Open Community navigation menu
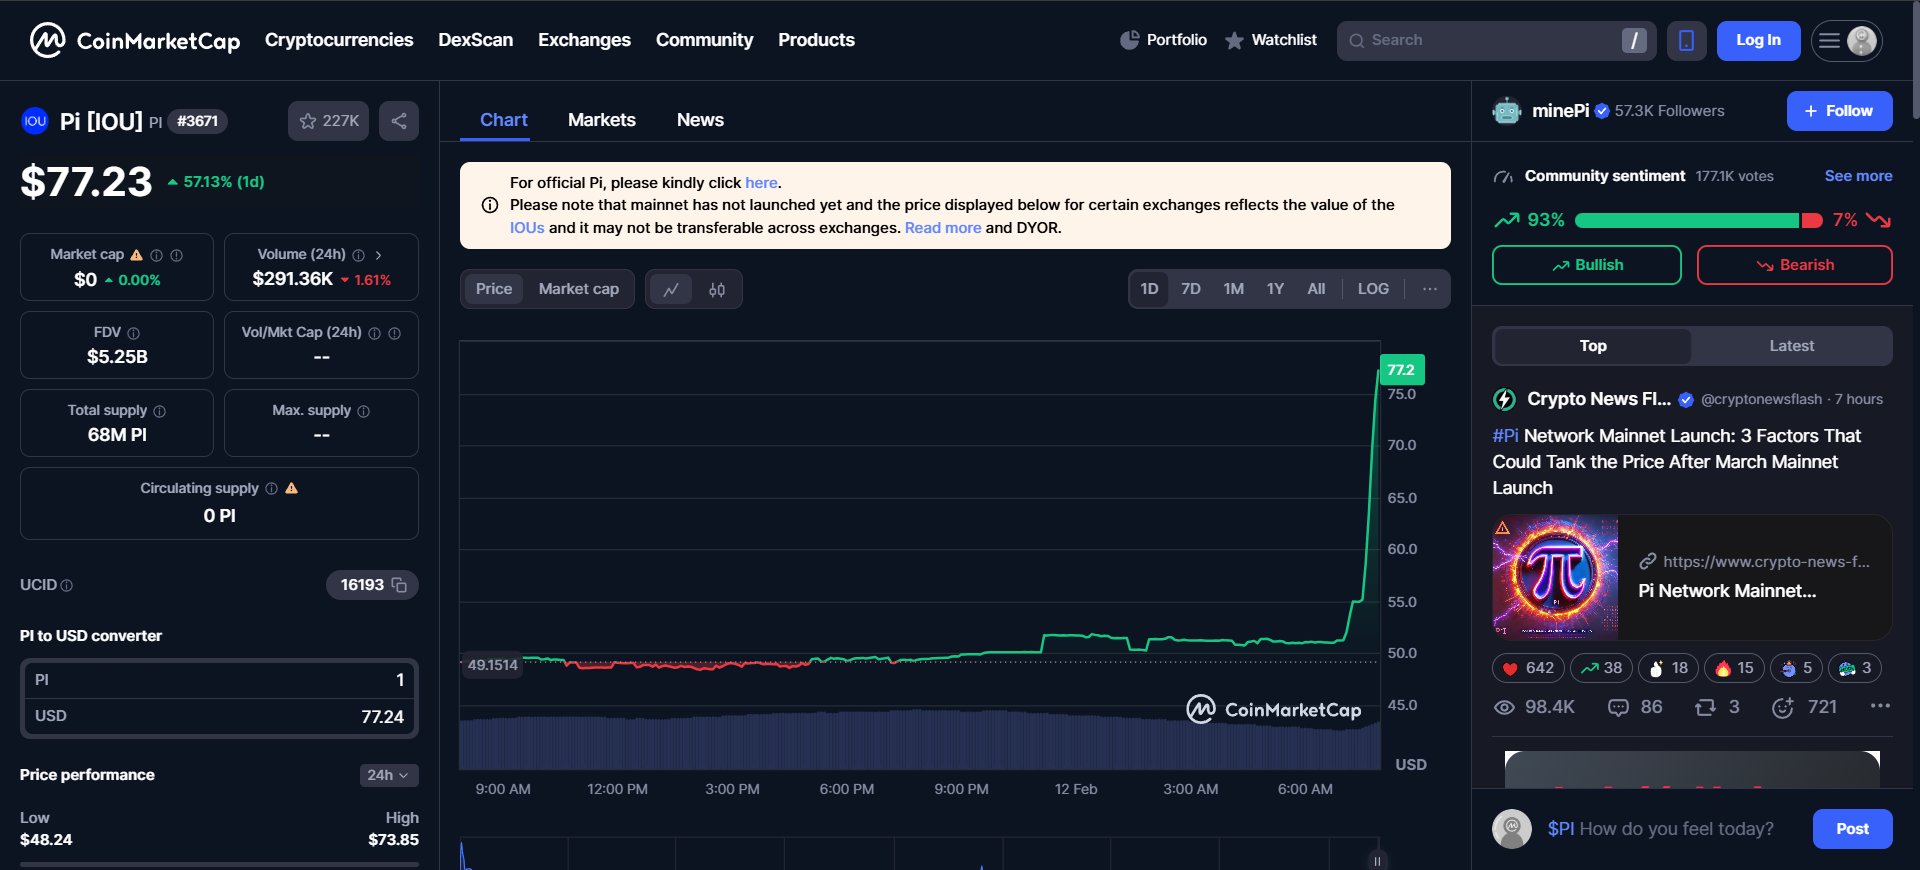This screenshot has width=1920, height=870. pos(704,40)
